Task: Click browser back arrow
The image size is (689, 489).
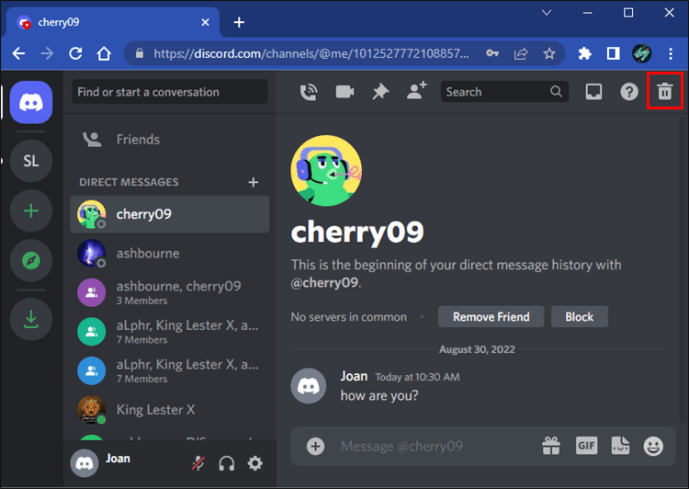Action: click(18, 54)
